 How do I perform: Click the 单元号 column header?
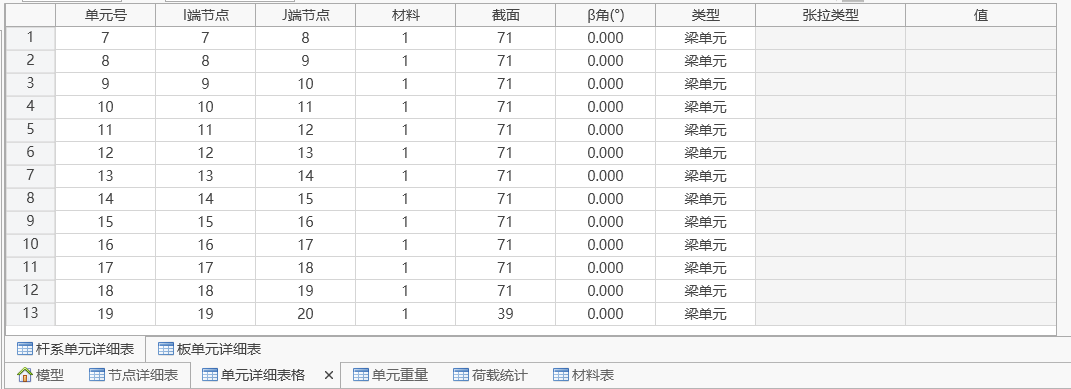(x=105, y=16)
